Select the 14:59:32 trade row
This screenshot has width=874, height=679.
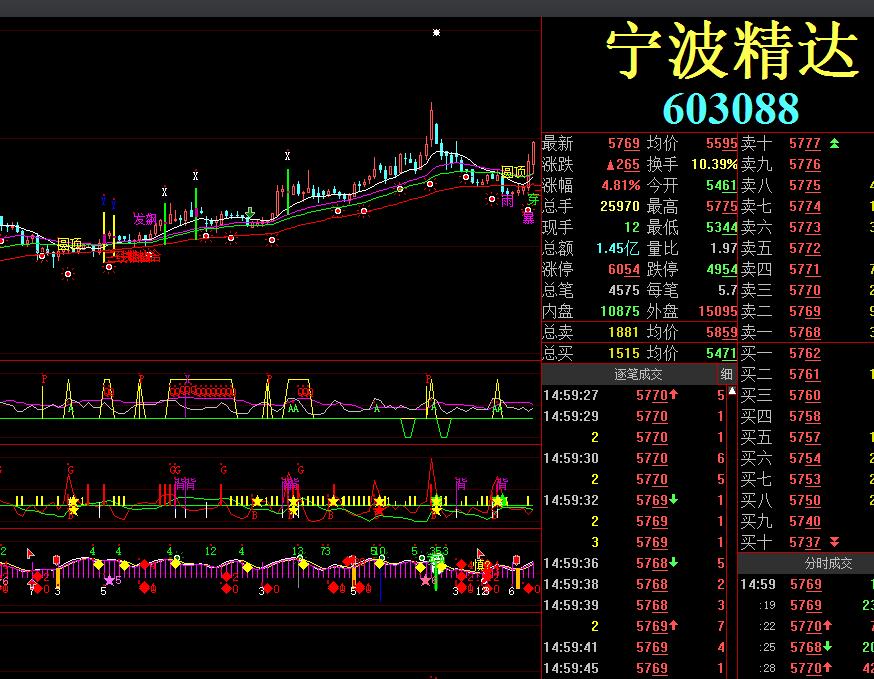(x=634, y=500)
